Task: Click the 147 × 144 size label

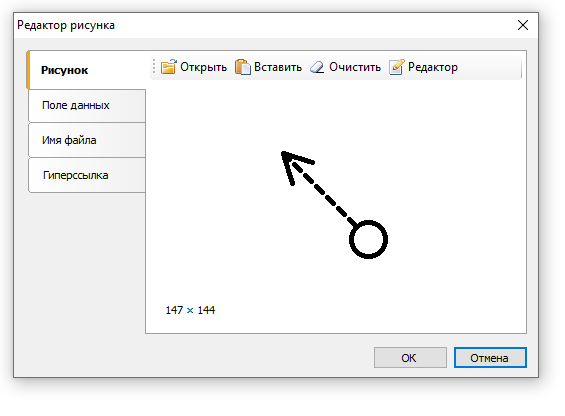Action: tap(190, 310)
